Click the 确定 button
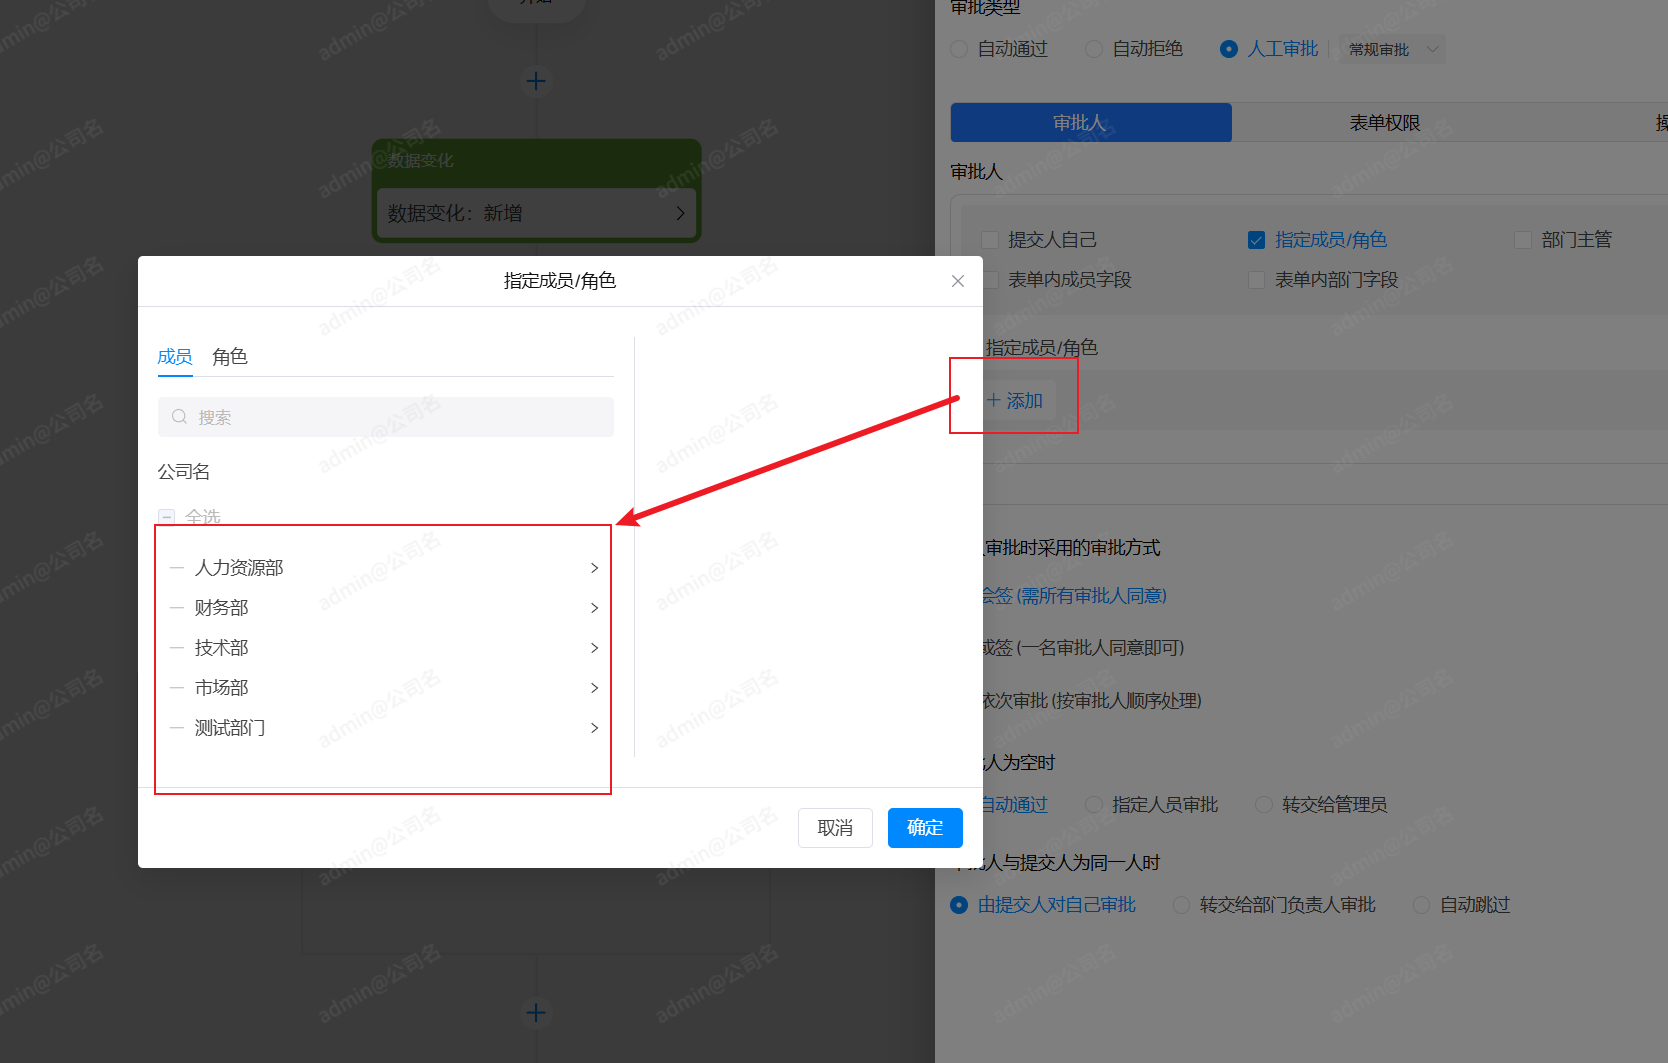 (924, 828)
